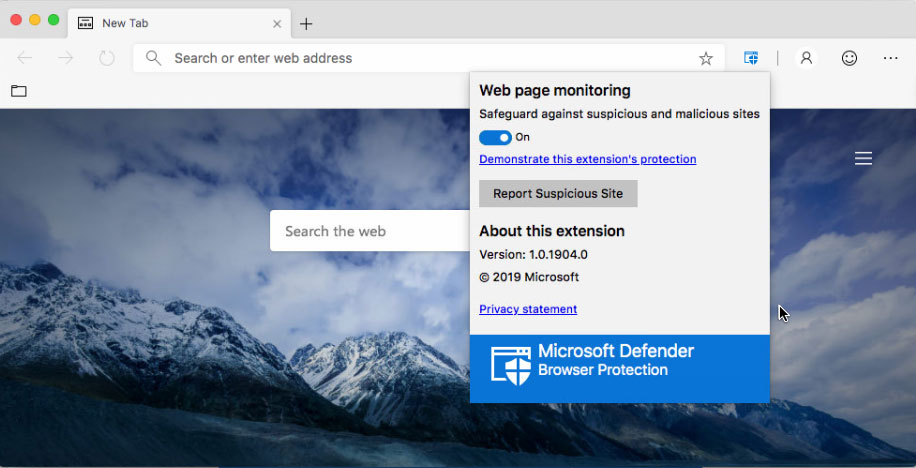The height and width of the screenshot is (468, 916).
Task: Open a new tab with plus button
Action: coord(306,24)
